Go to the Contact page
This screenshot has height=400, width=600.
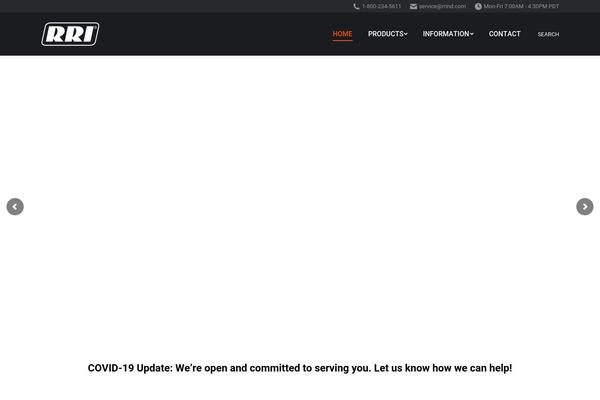[504, 34]
